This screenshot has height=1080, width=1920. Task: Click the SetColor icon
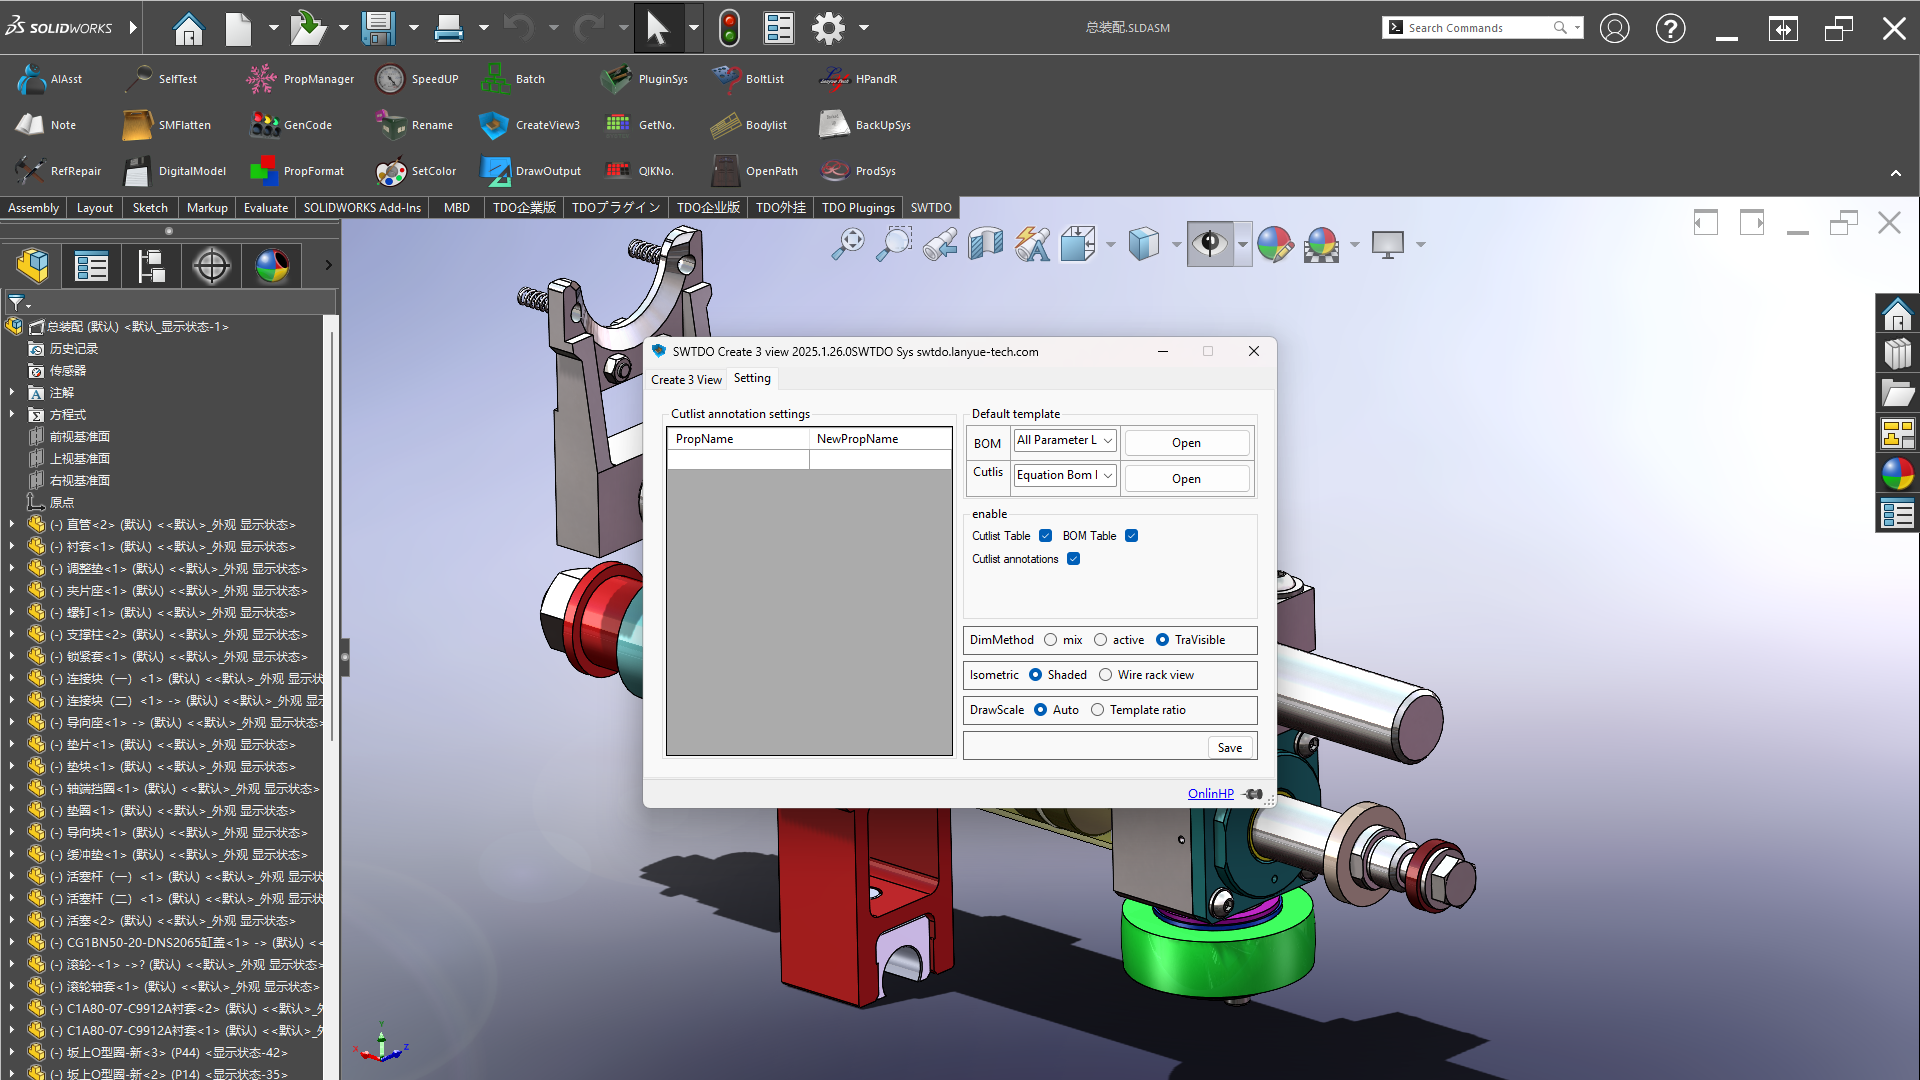coord(391,171)
